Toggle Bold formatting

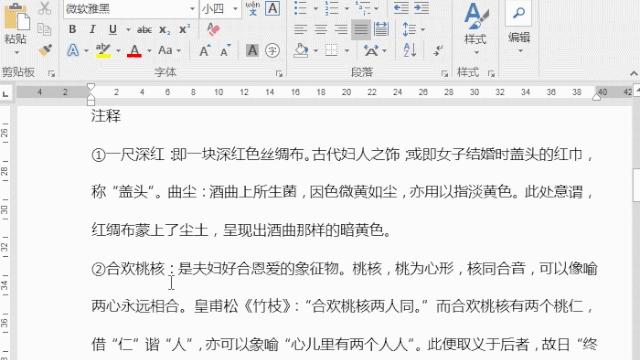pyautogui.click(x=72, y=29)
